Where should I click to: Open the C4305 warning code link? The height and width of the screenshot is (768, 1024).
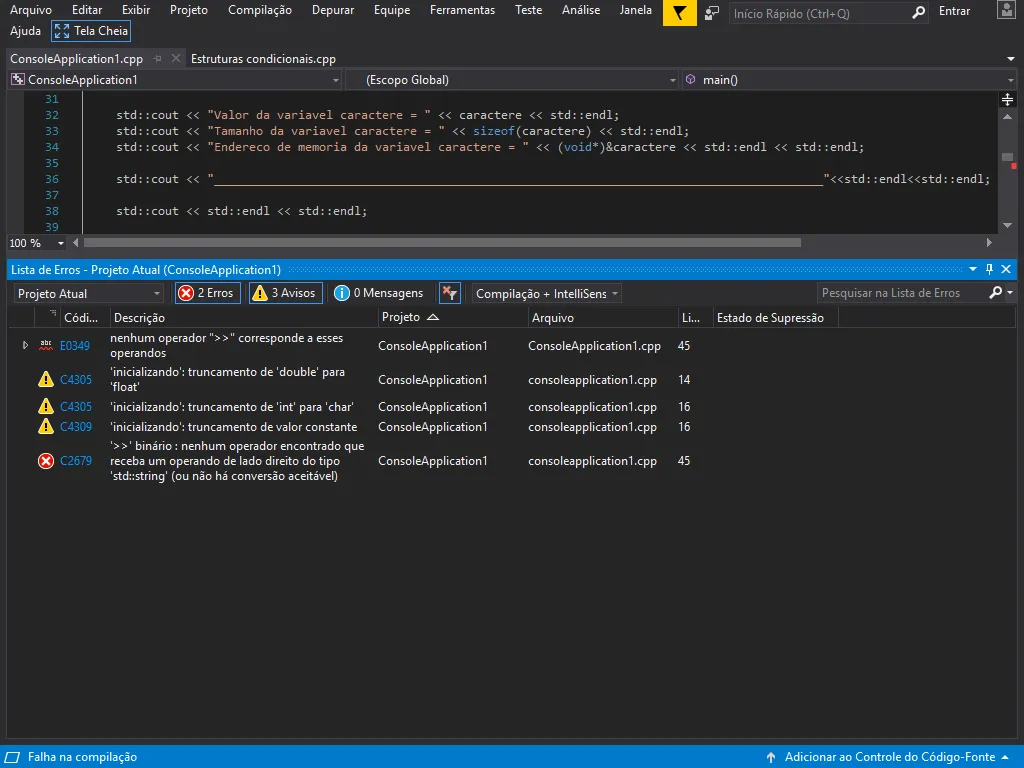coord(76,380)
